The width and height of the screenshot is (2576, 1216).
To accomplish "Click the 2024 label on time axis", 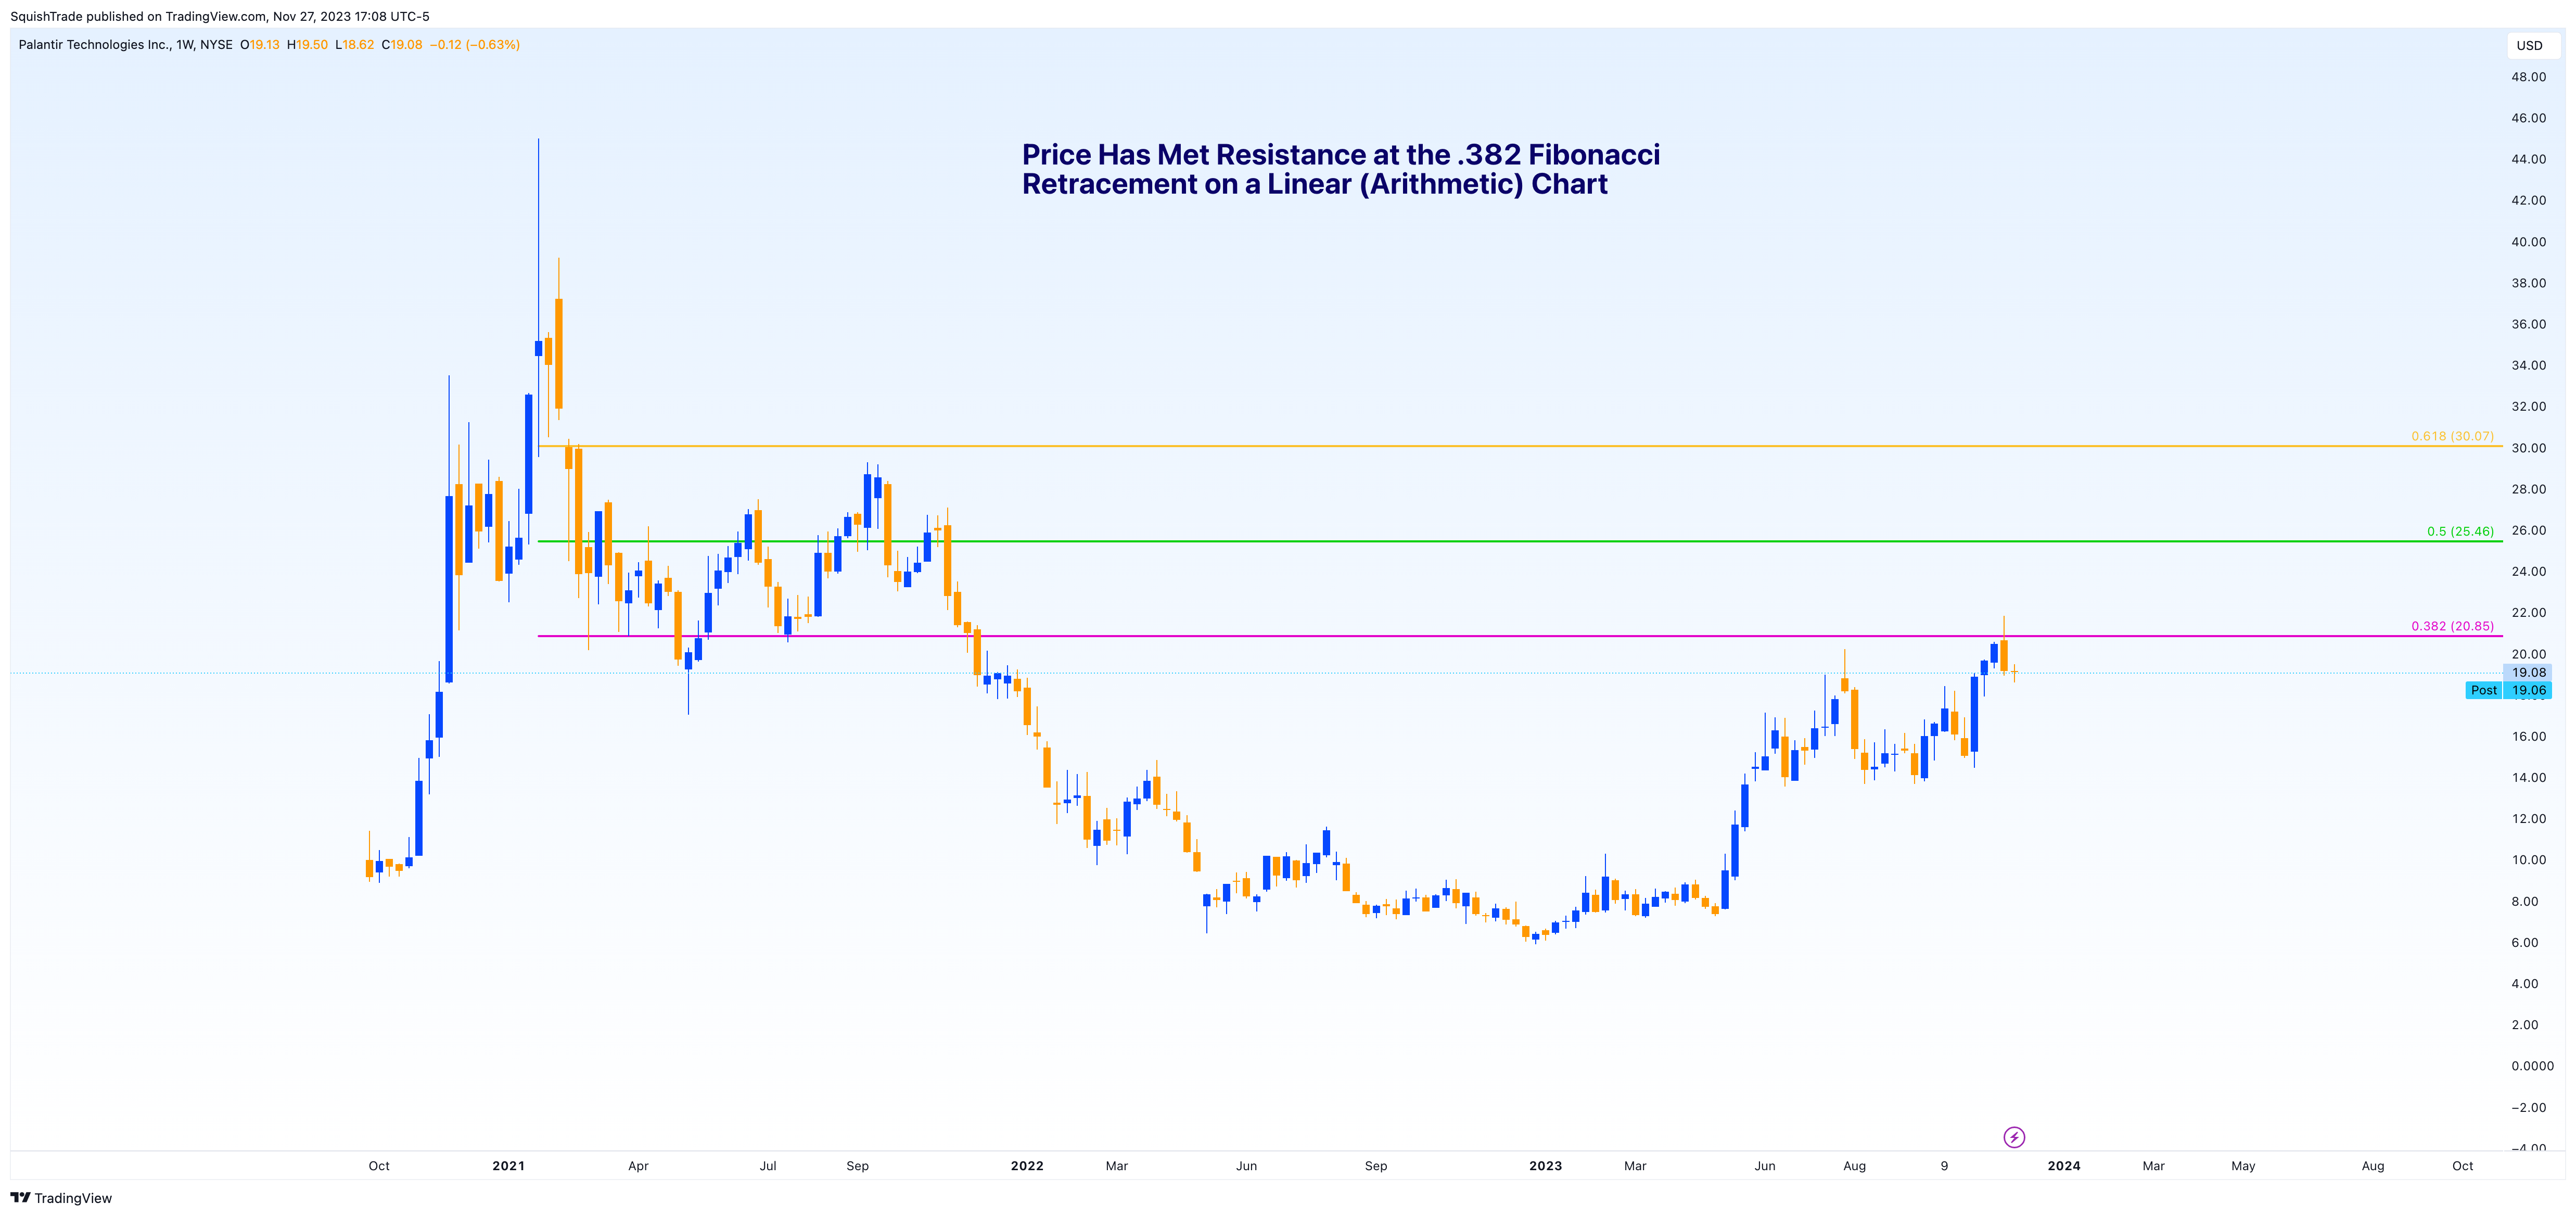I will [x=2064, y=1166].
